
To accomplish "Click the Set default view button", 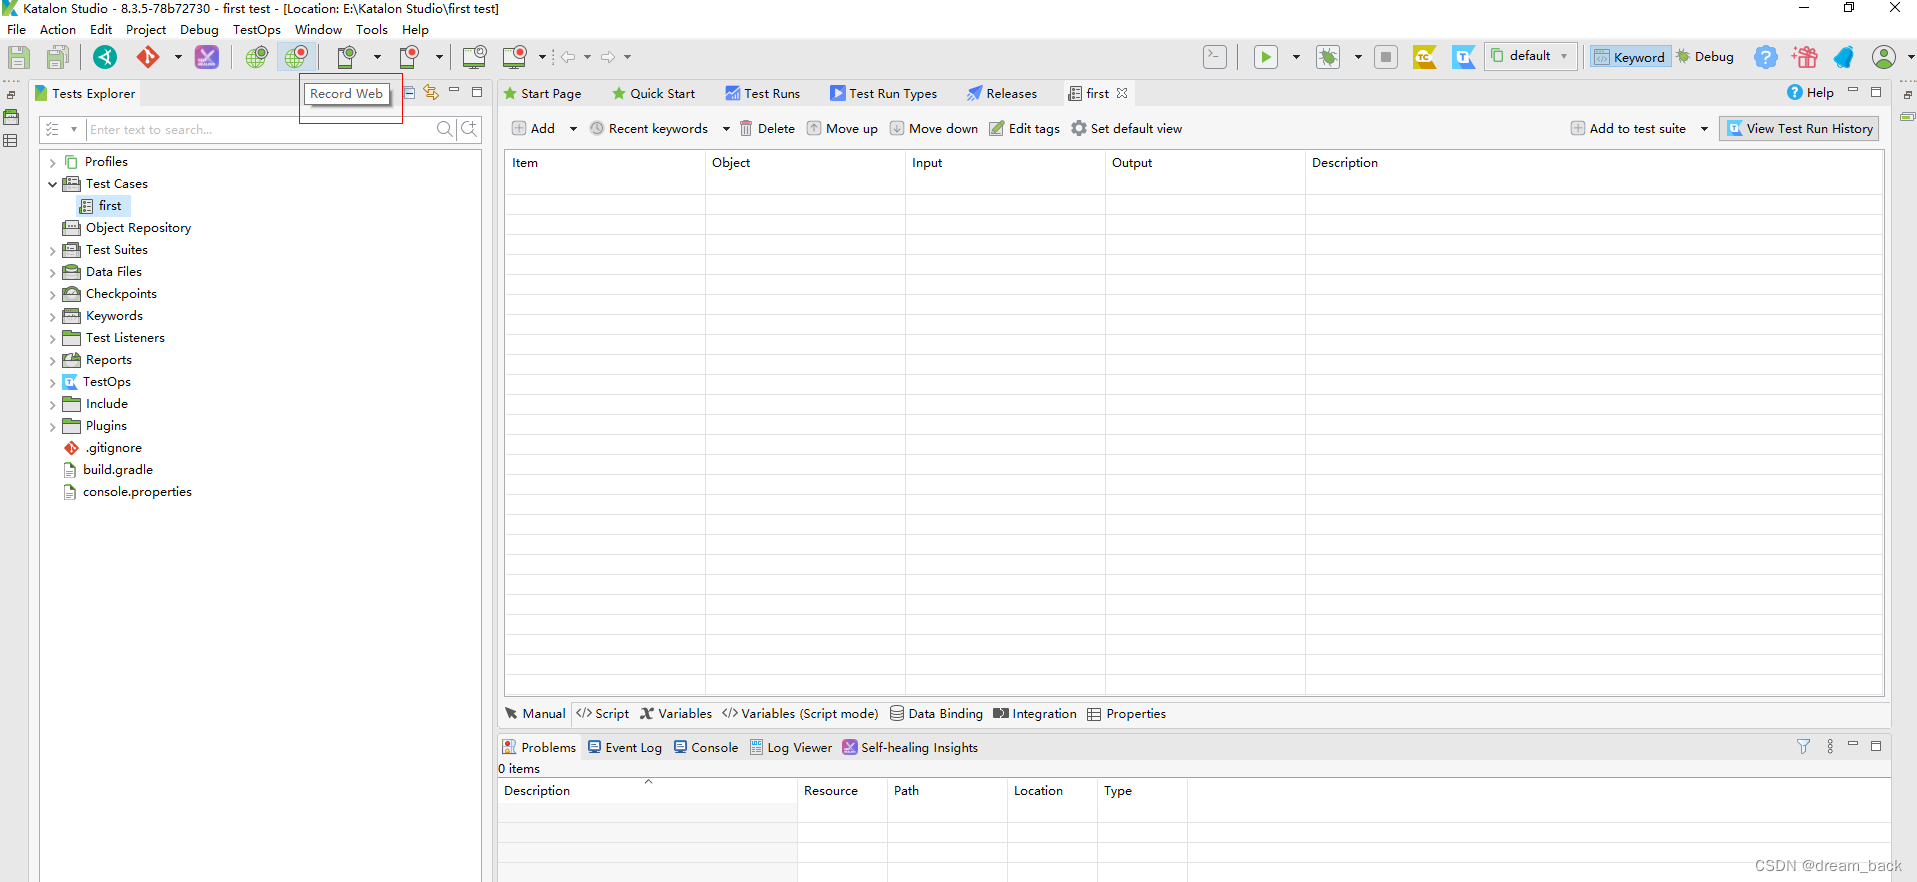I will tap(1126, 129).
